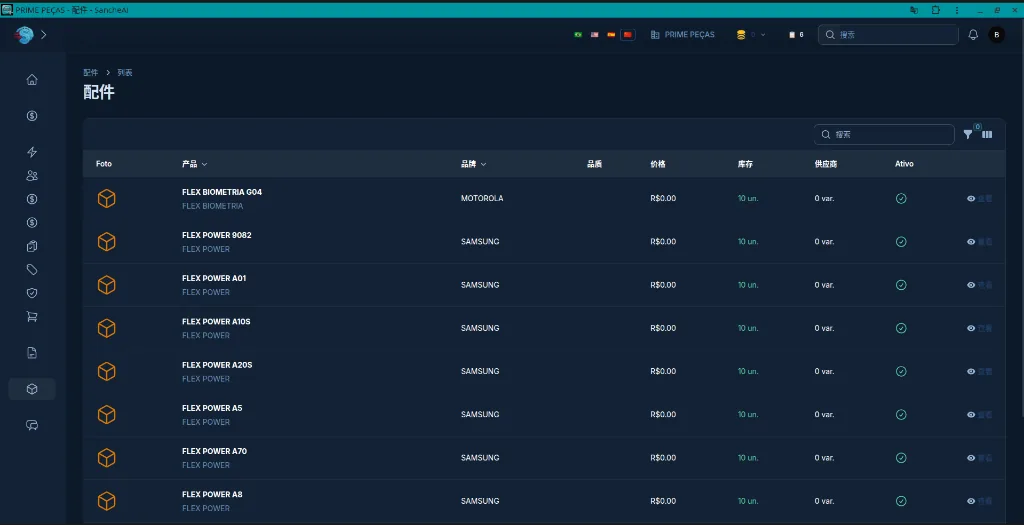Click the dollar icon just below home icon
Image resolution: width=1024 pixels, height=525 pixels.
click(32, 116)
